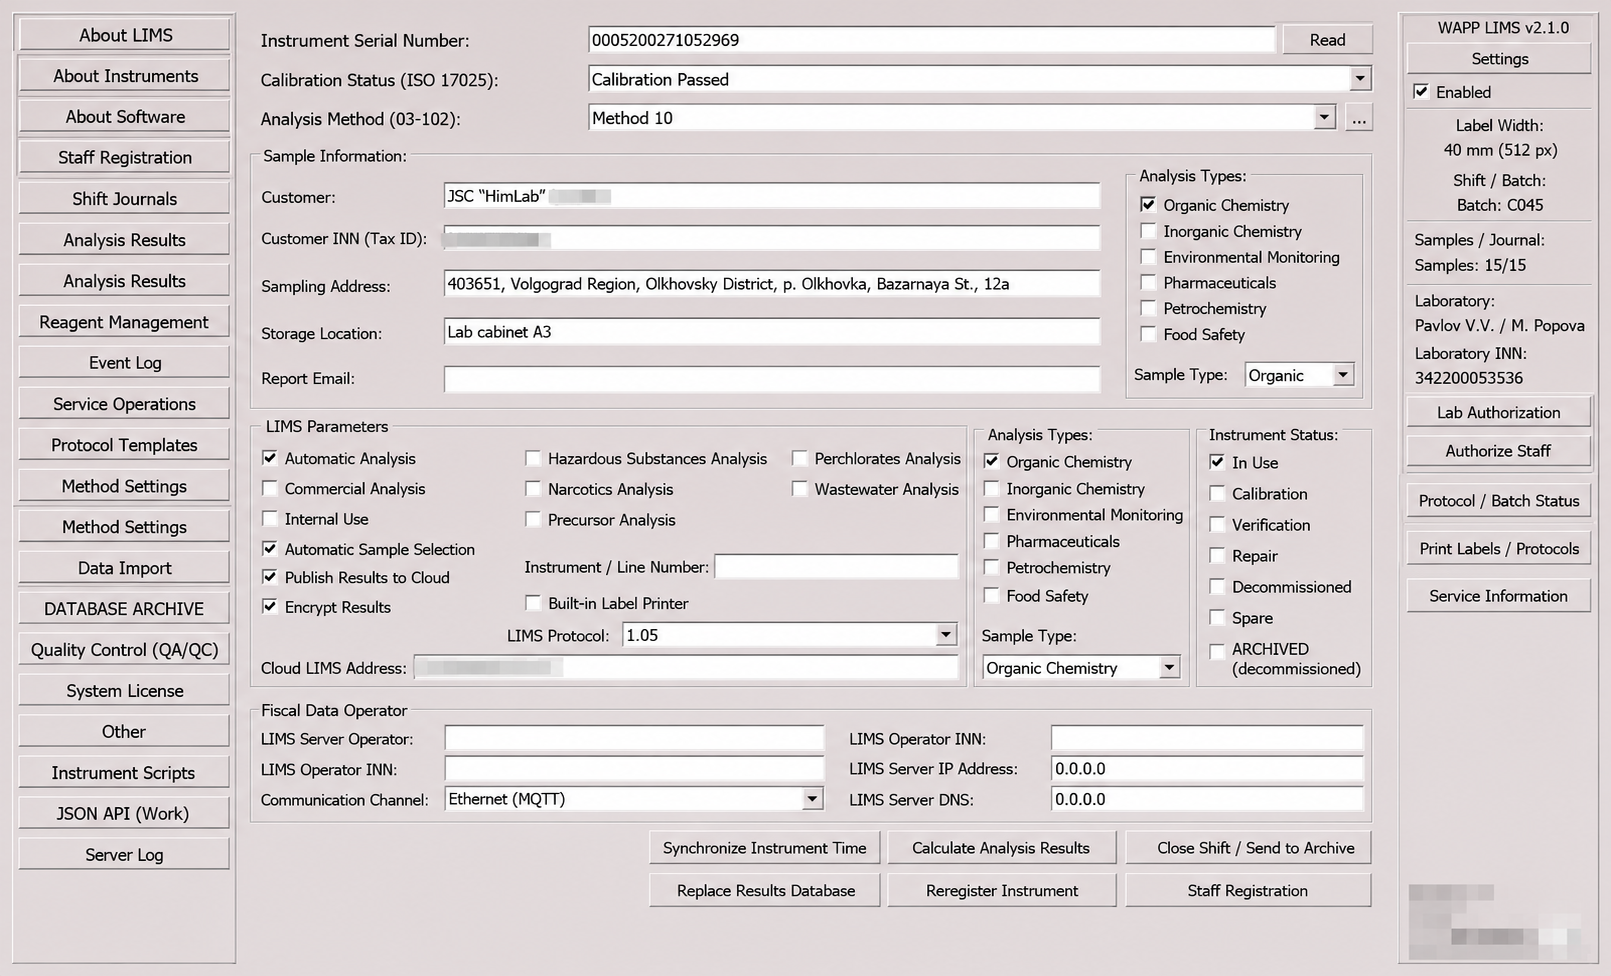
Task: Enable Precursor Analysis
Action: (x=533, y=520)
